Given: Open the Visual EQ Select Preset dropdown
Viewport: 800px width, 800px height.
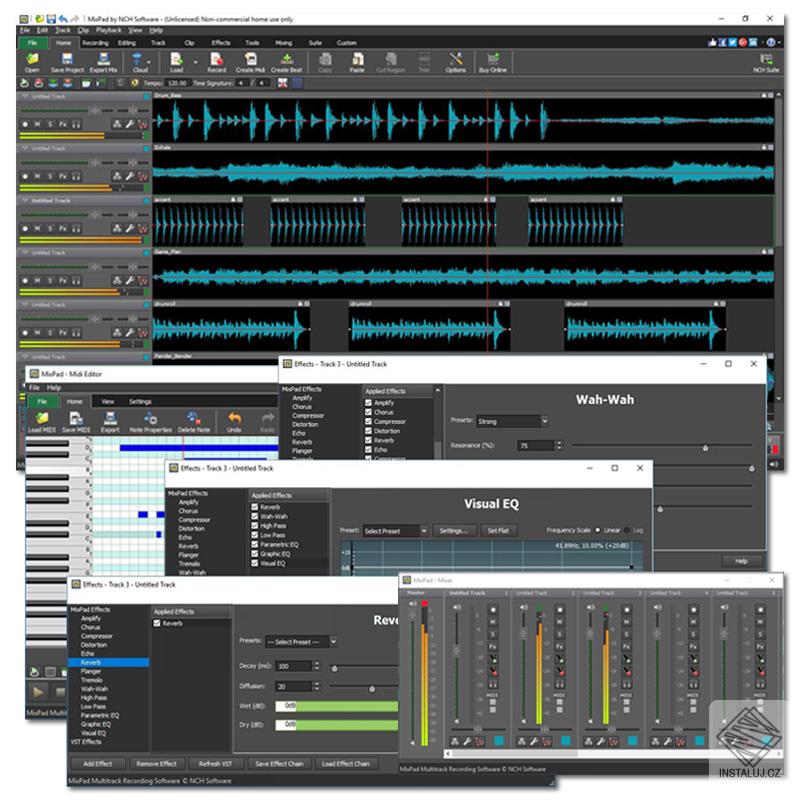Looking at the screenshot, I should pos(395,531).
